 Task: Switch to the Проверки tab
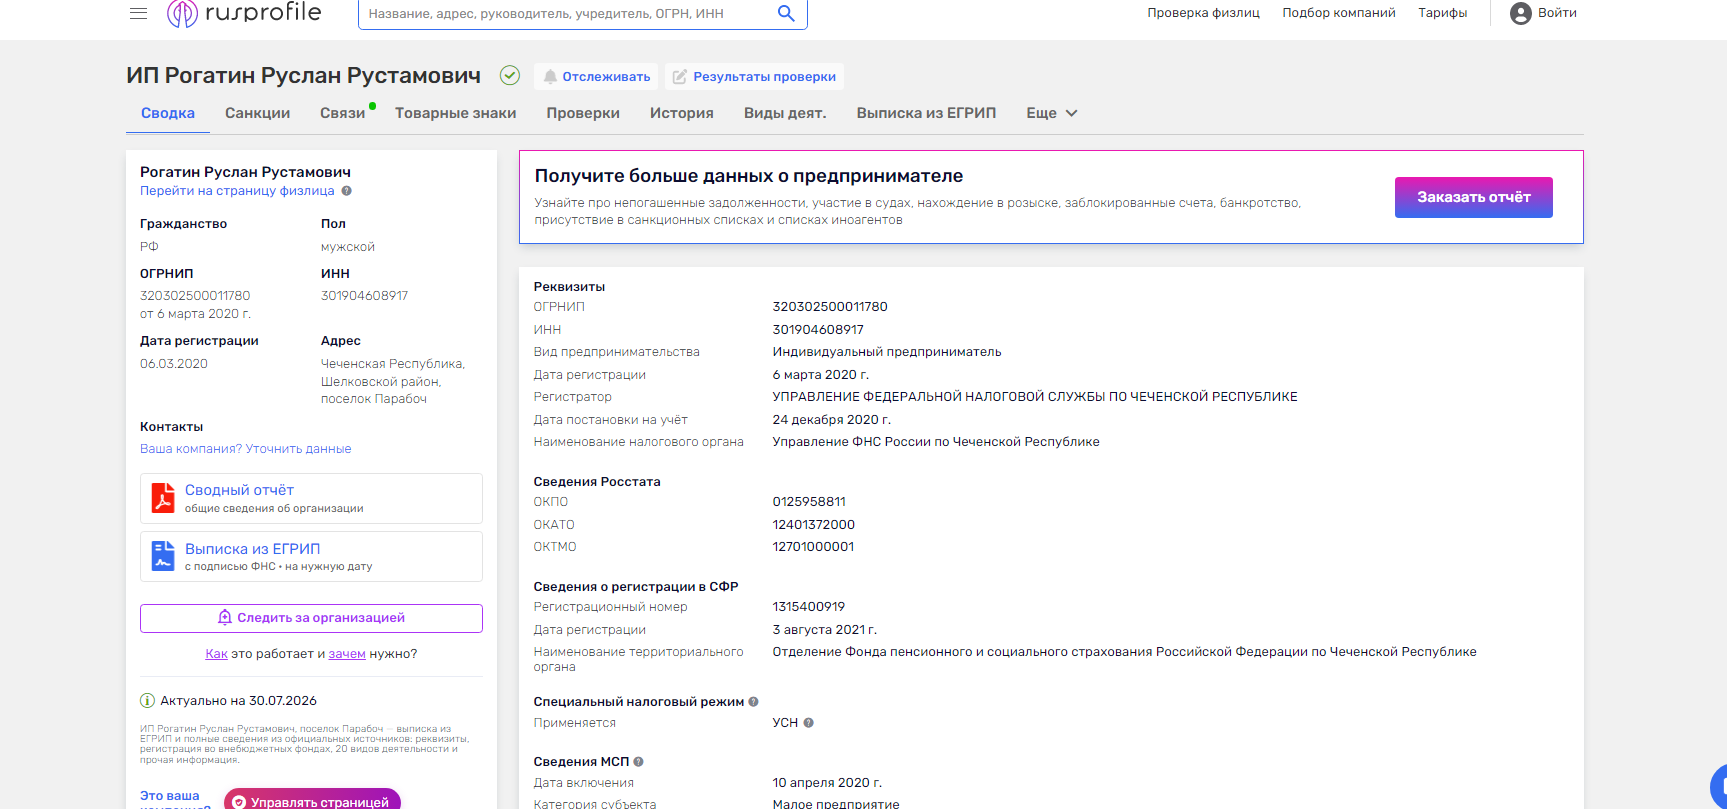(583, 113)
